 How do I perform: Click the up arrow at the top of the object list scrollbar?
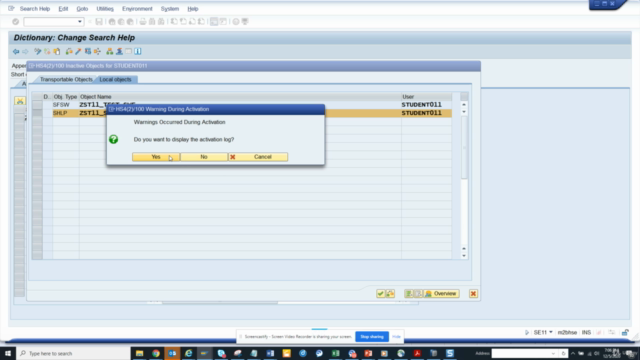coord(464,104)
